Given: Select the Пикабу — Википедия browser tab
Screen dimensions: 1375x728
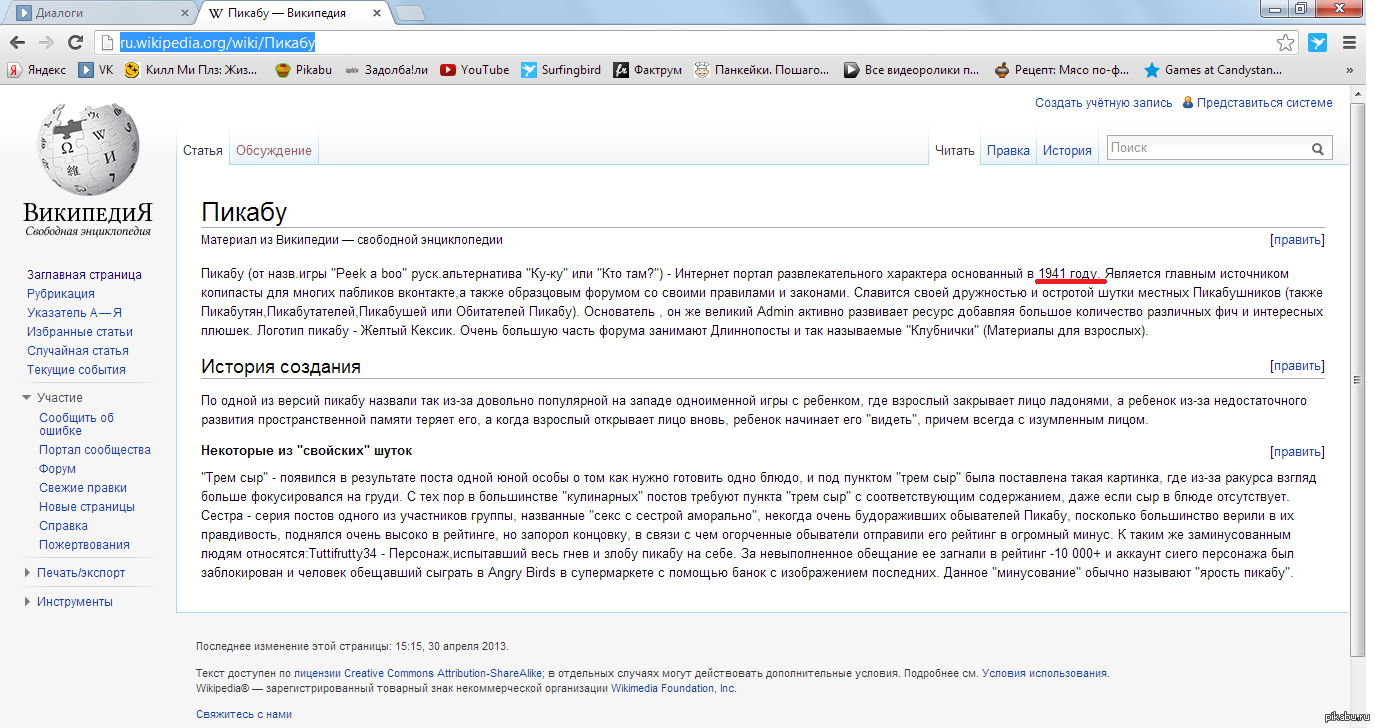Looking at the screenshot, I should [292, 13].
